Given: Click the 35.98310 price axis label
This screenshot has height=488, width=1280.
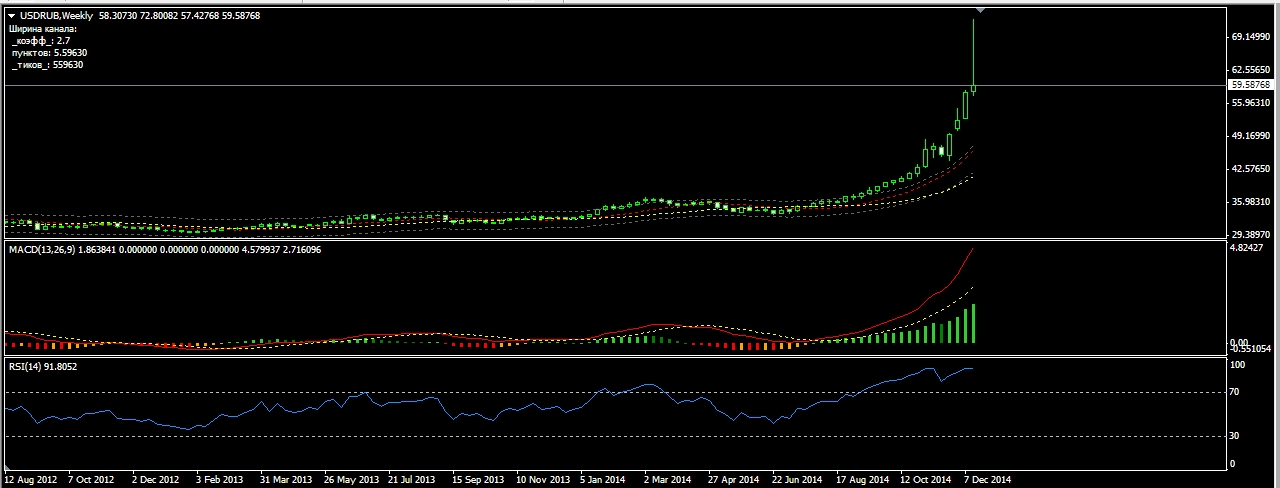Looking at the screenshot, I should [x=1251, y=201].
